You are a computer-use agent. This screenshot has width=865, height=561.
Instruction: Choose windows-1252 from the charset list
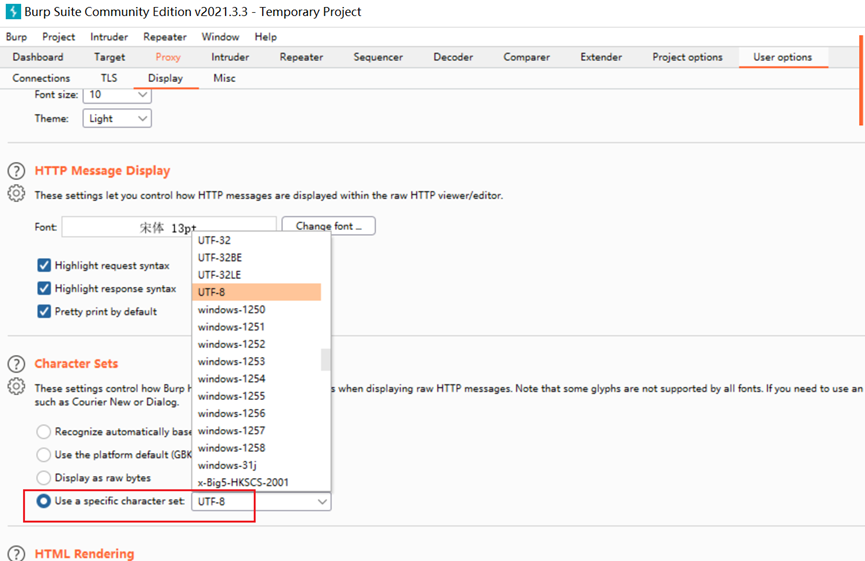pos(257,344)
